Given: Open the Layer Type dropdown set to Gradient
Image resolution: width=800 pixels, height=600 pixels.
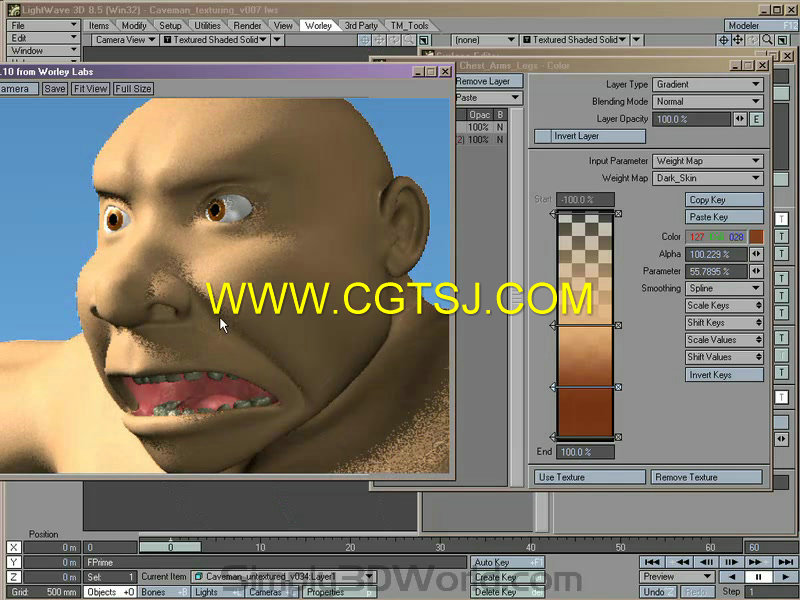Looking at the screenshot, I should click(x=708, y=84).
